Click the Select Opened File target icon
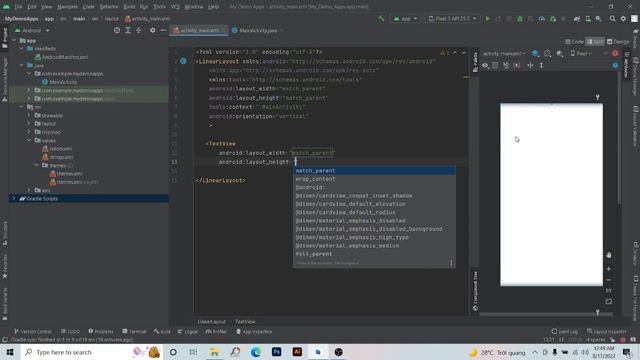This screenshot has width=640, height=360. [x=117, y=30]
